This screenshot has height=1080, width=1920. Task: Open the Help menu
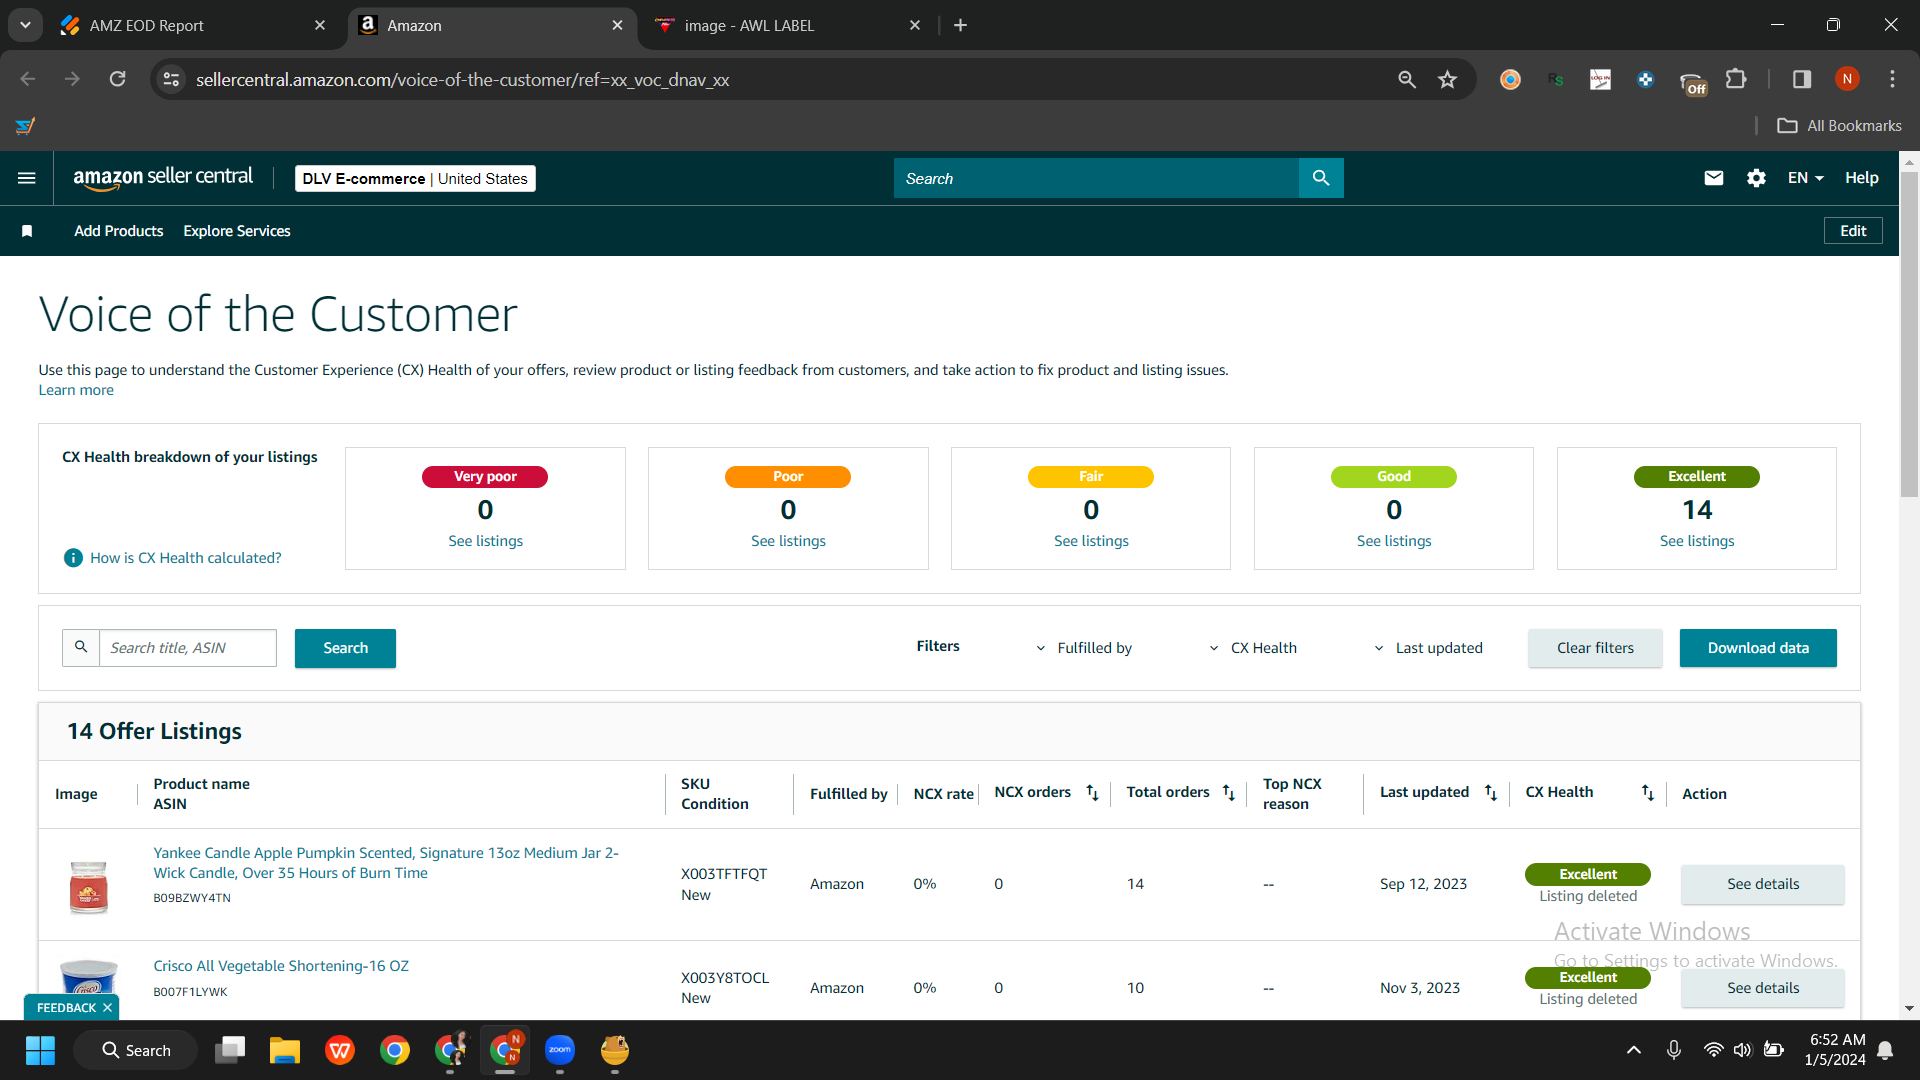(x=1862, y=178)
